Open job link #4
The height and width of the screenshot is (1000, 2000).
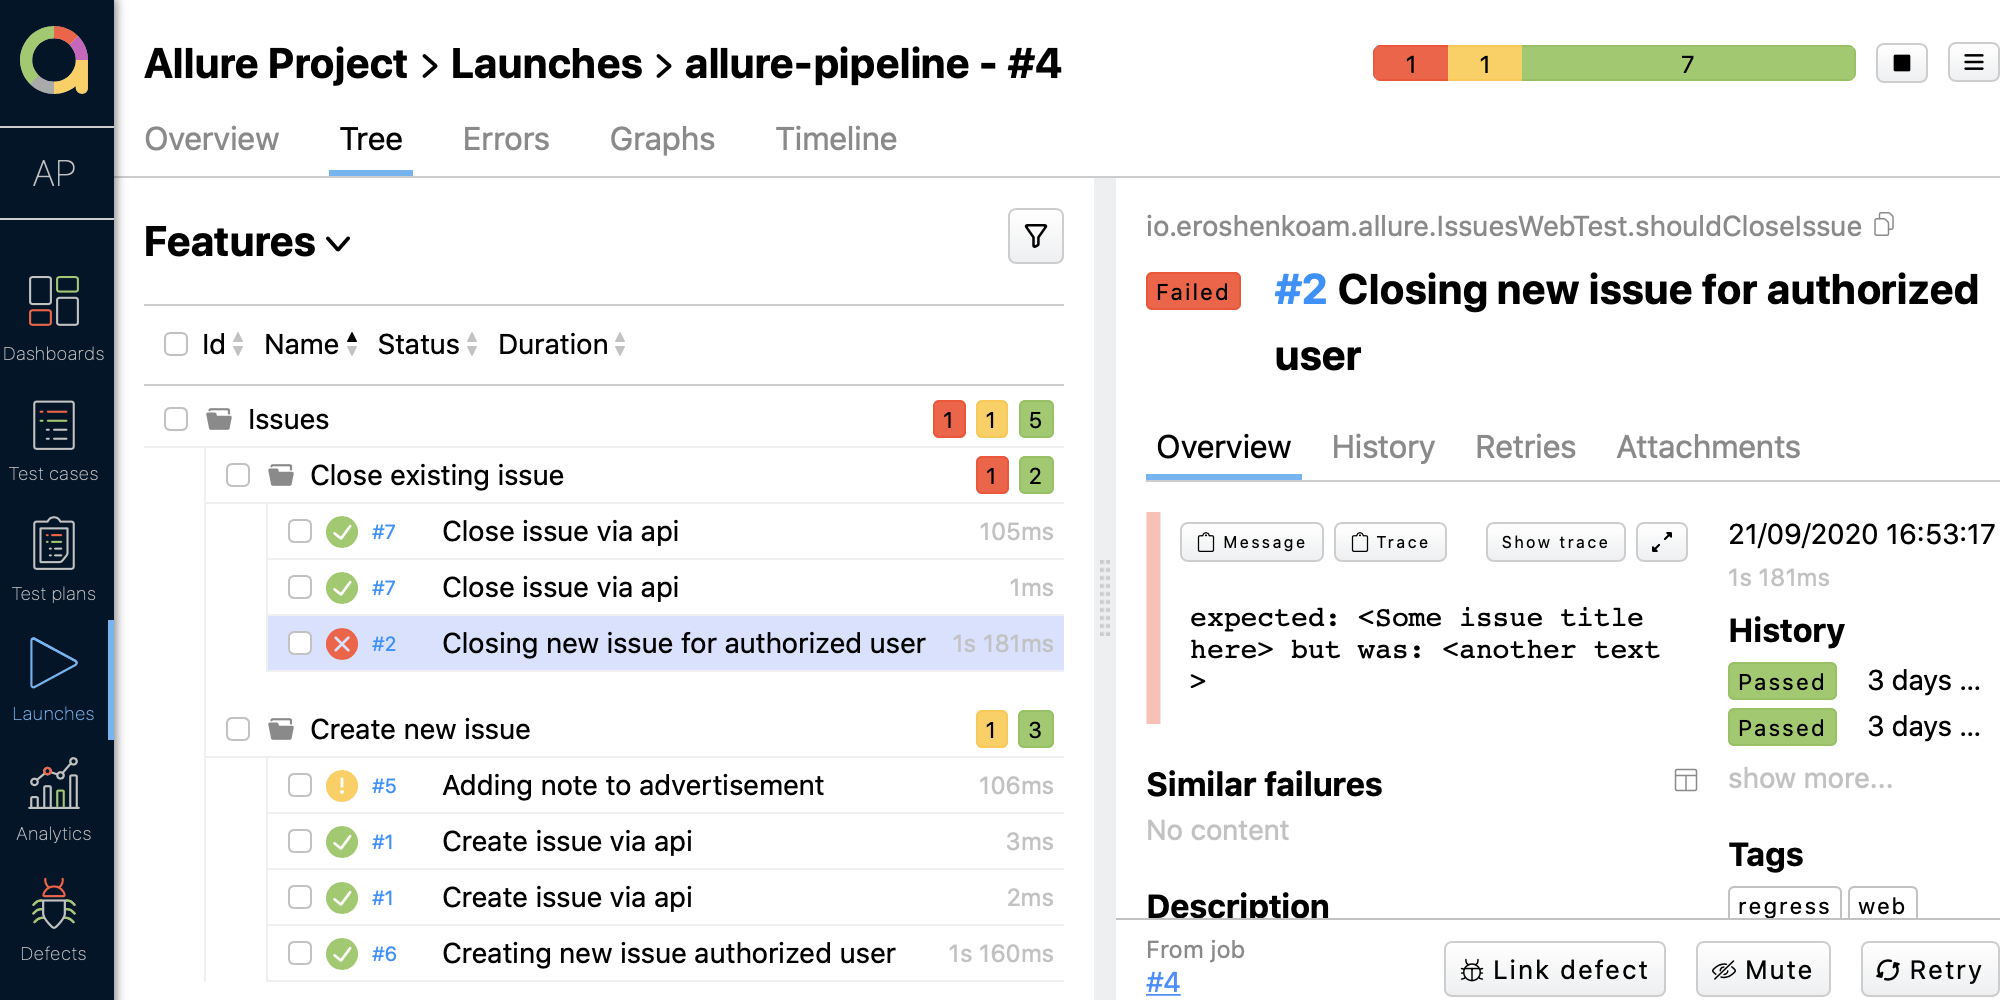coord(1163,982)
